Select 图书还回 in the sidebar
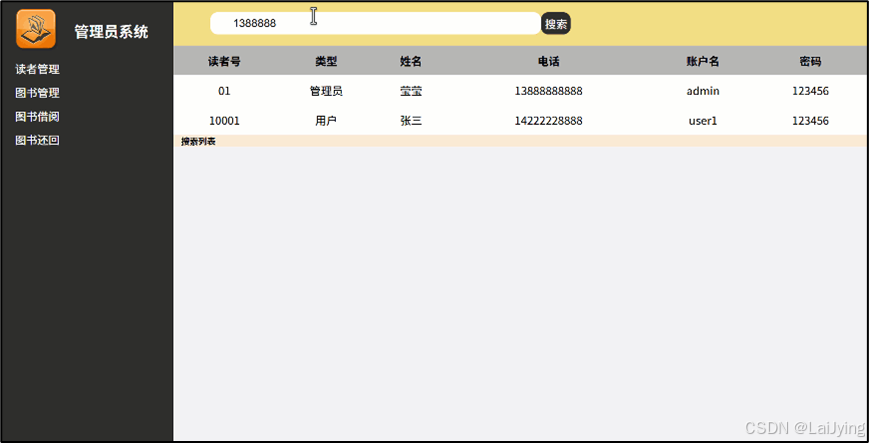Screen dimensions: 869x443 [37, 140]
